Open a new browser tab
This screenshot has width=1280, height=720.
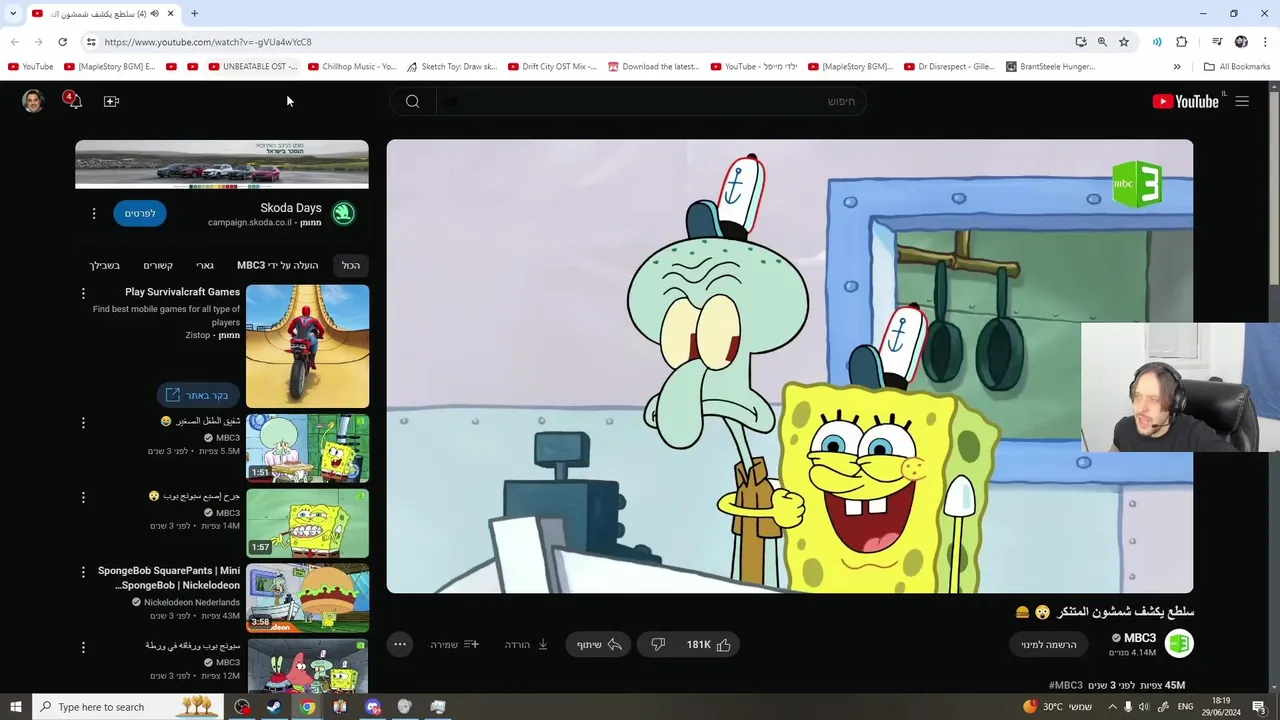(195, 14)
